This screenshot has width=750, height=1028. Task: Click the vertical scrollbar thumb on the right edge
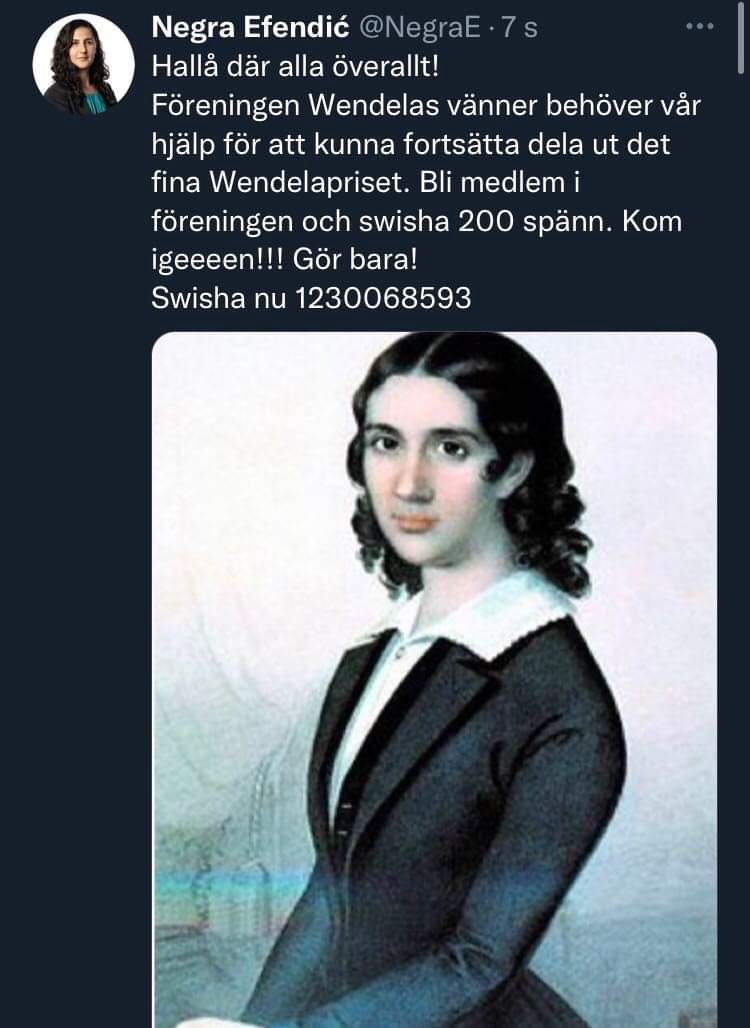[x=741, y=39]
